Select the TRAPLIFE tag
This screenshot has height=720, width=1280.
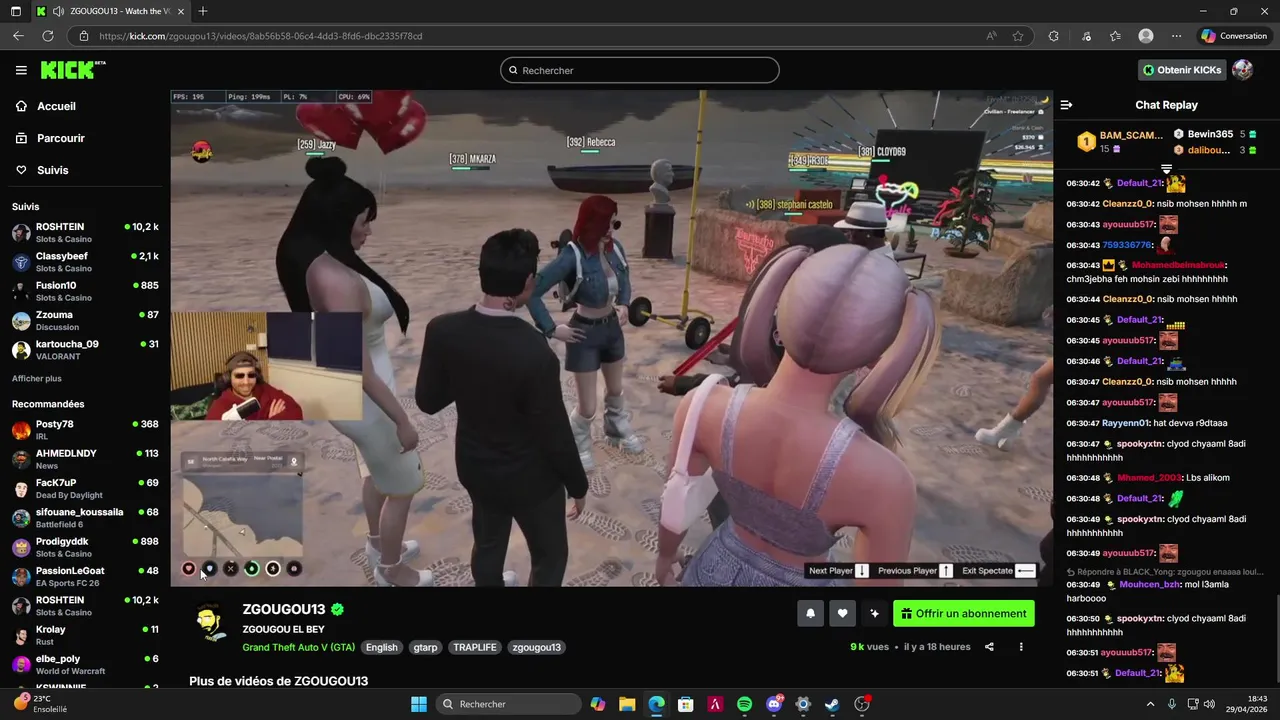[x=475, y=647]
